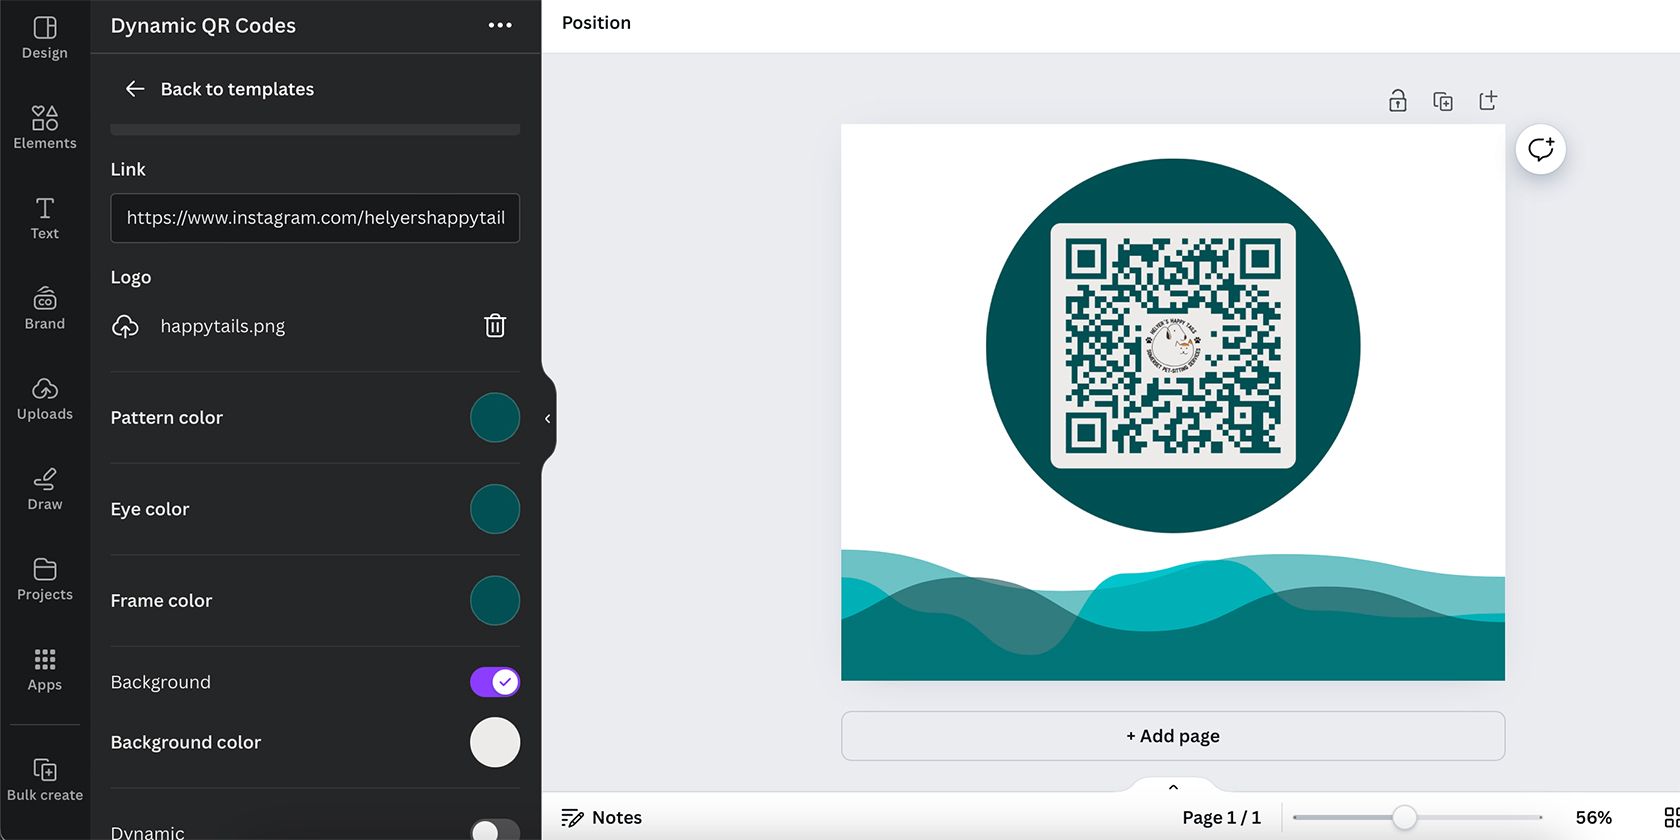Click the back arrow to templates
This screenshot has height=840, width=1680.
(135, 89)
